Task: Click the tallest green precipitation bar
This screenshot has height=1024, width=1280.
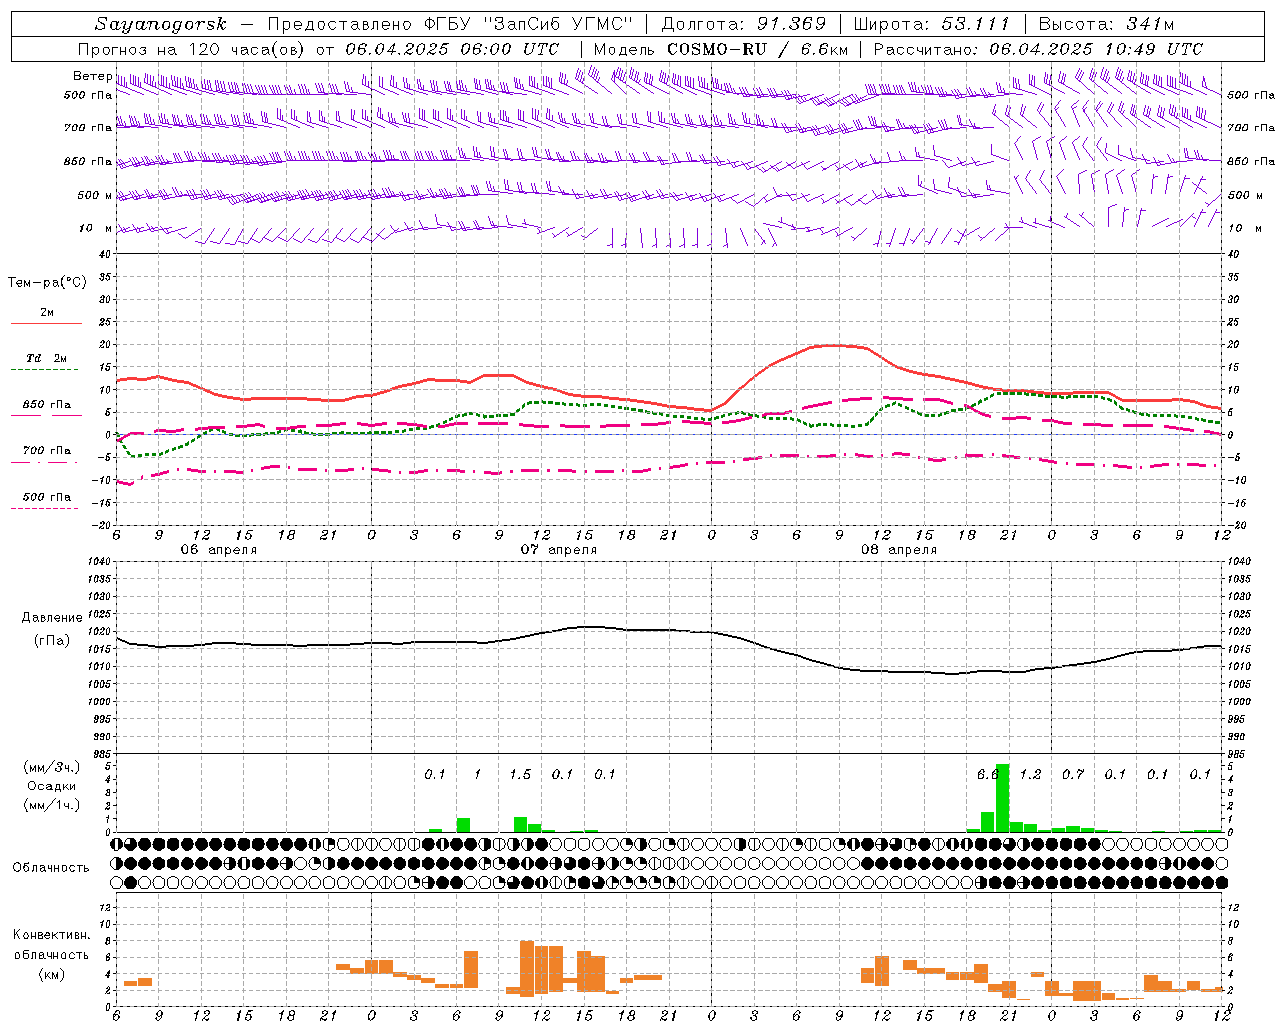Action: coord(1002,798)
